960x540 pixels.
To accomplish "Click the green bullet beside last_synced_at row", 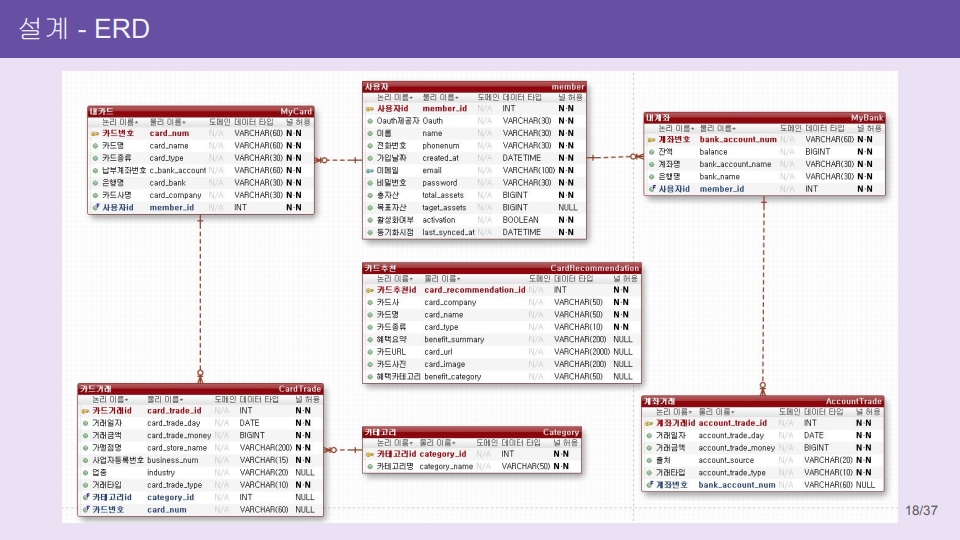I will click(x=370, y=233).
